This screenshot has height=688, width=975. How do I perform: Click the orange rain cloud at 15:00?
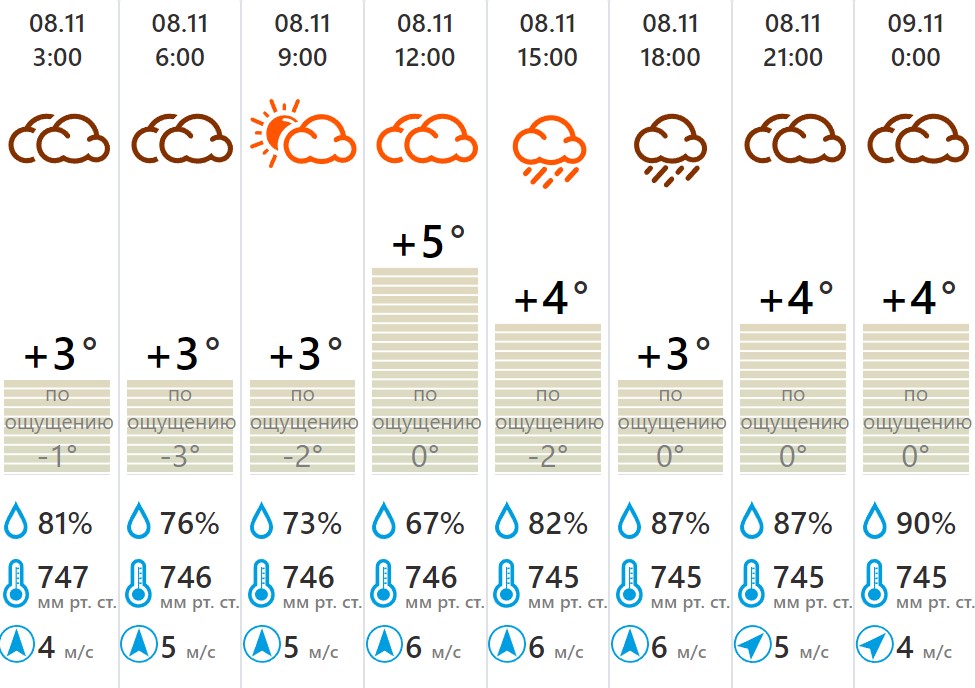[x=548, y=148]
